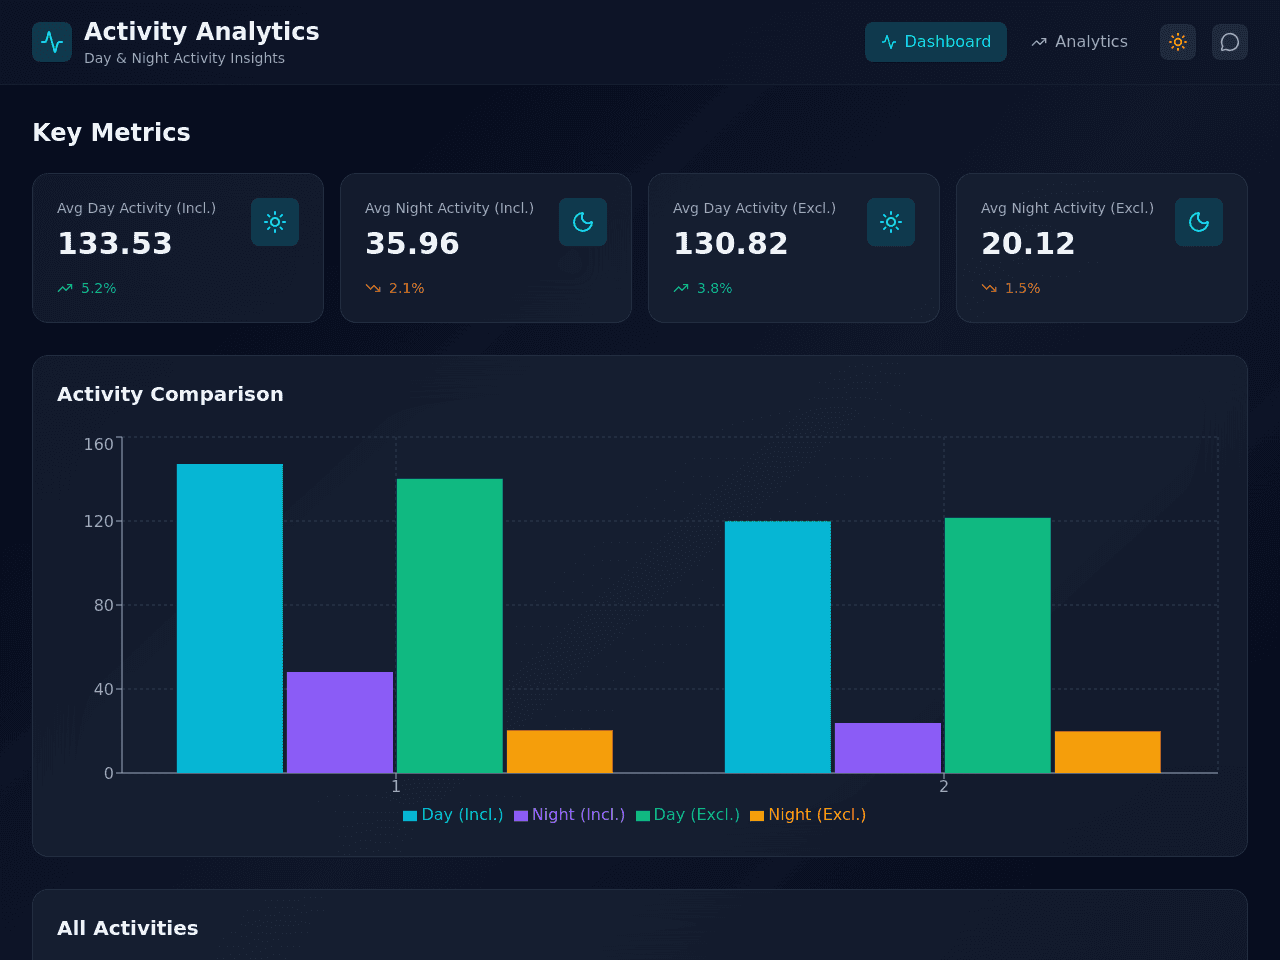
Task: Click sun icon on Avg Day Activity (Excl.) card
Action: 891,222
